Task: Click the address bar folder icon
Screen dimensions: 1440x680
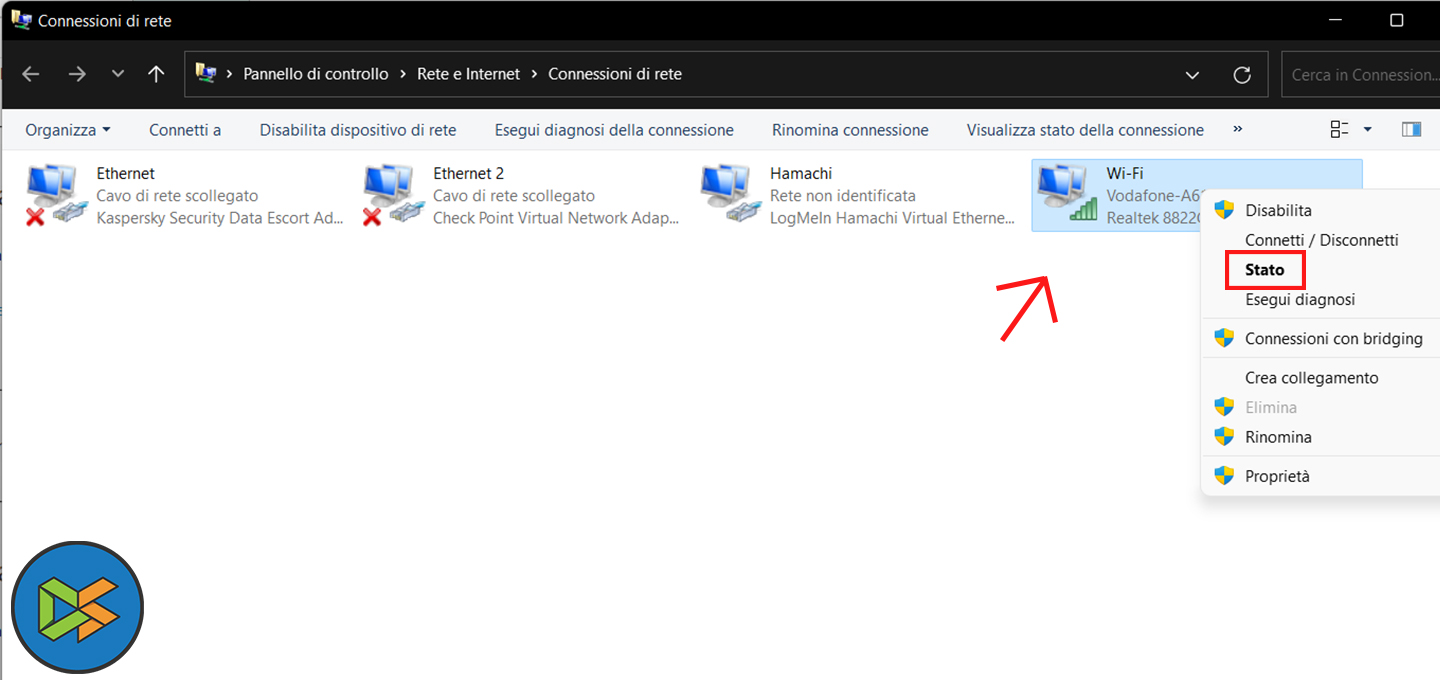Action: pyautogui.click(x=206, y=73)
